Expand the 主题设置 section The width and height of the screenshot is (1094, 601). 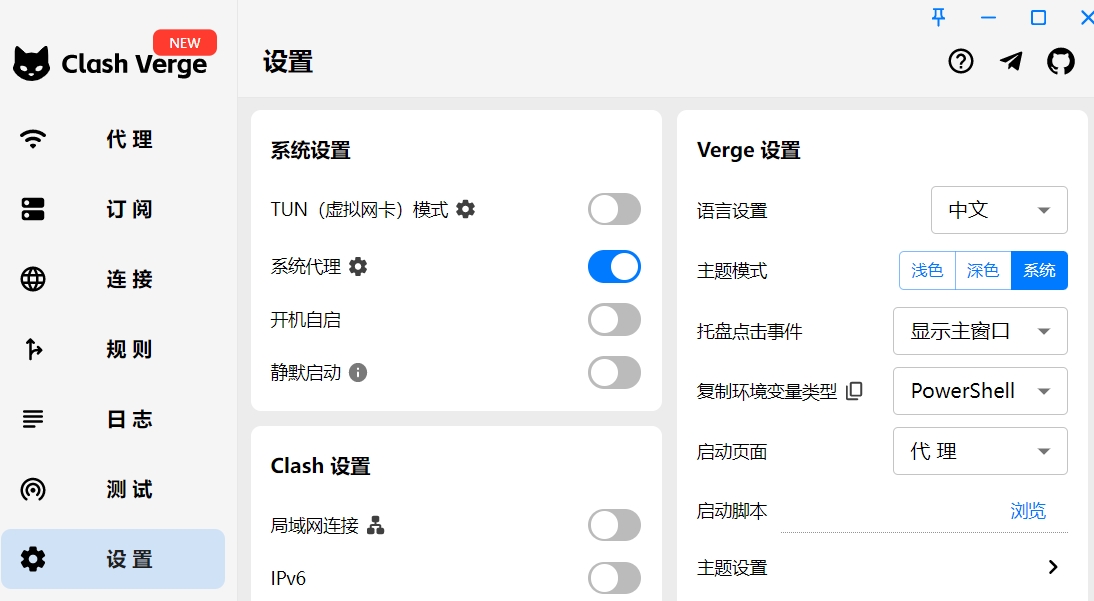[1052, 566]
